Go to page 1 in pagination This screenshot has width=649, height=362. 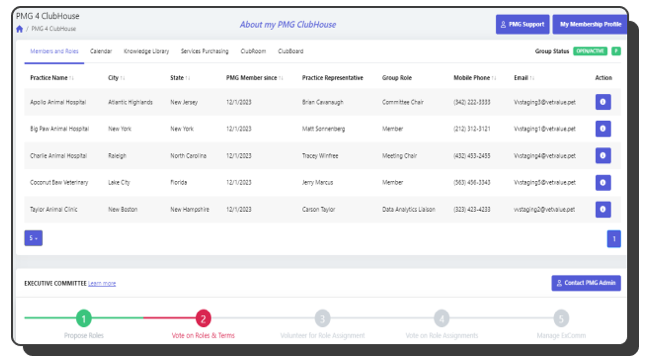point(614,239)
